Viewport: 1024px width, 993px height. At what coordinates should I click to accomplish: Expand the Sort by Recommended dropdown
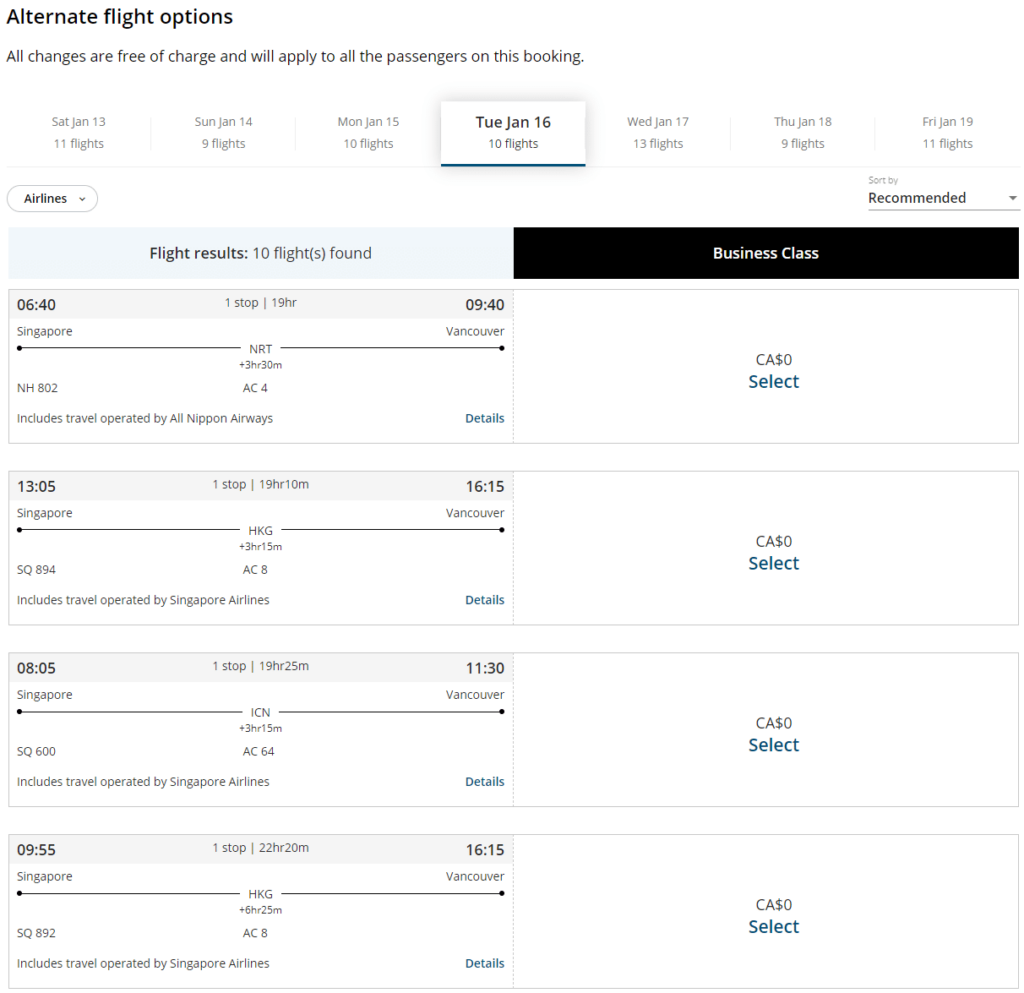pyautogui.click(x=940, y=197)
